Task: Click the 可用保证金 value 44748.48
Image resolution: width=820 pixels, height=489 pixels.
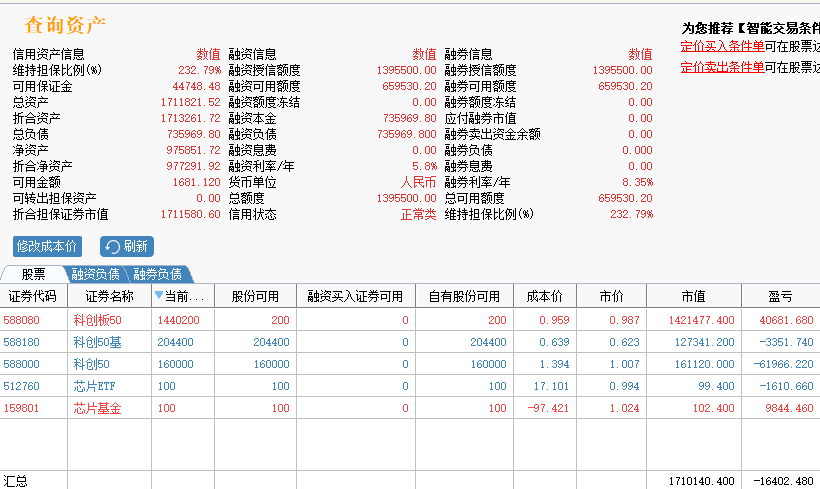Action: [x=197, y=86]
